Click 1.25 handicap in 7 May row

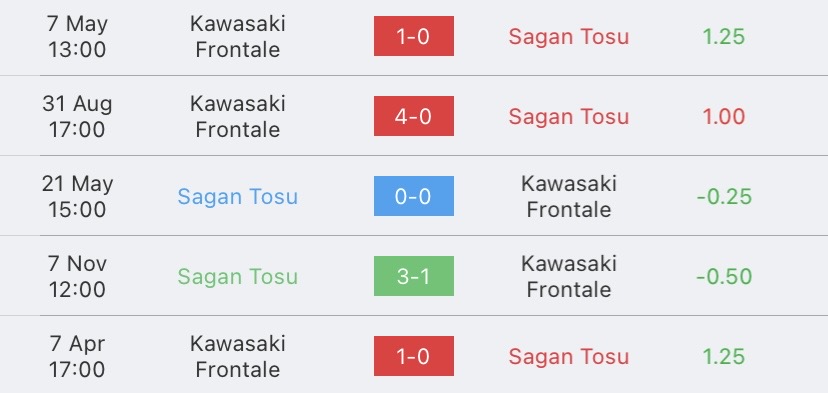point(724,36)
